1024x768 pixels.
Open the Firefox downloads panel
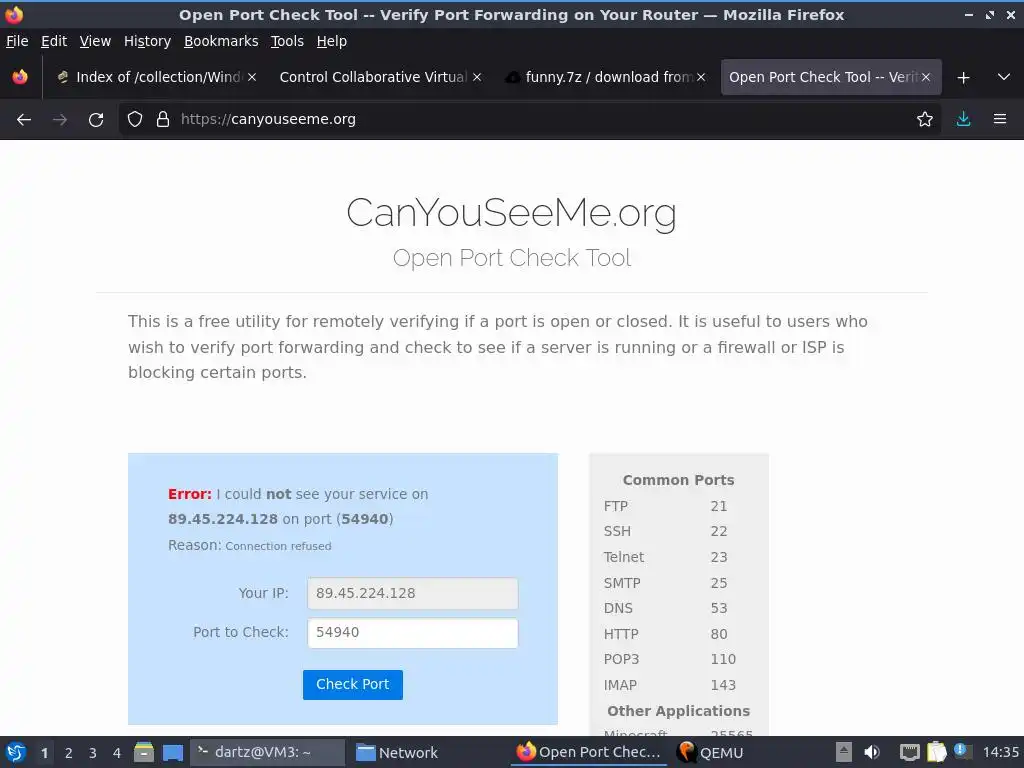point(963,120)
